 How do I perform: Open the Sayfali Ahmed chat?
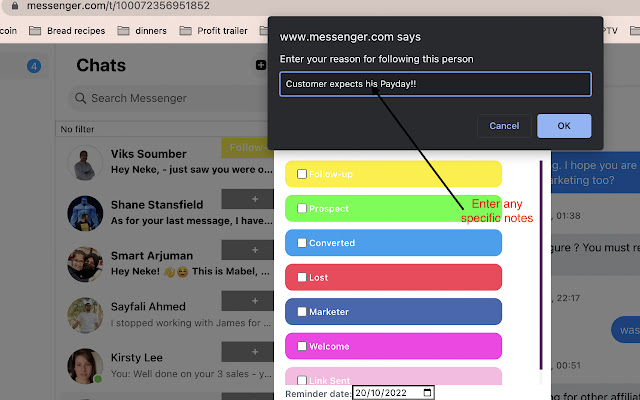coord(165,316)
